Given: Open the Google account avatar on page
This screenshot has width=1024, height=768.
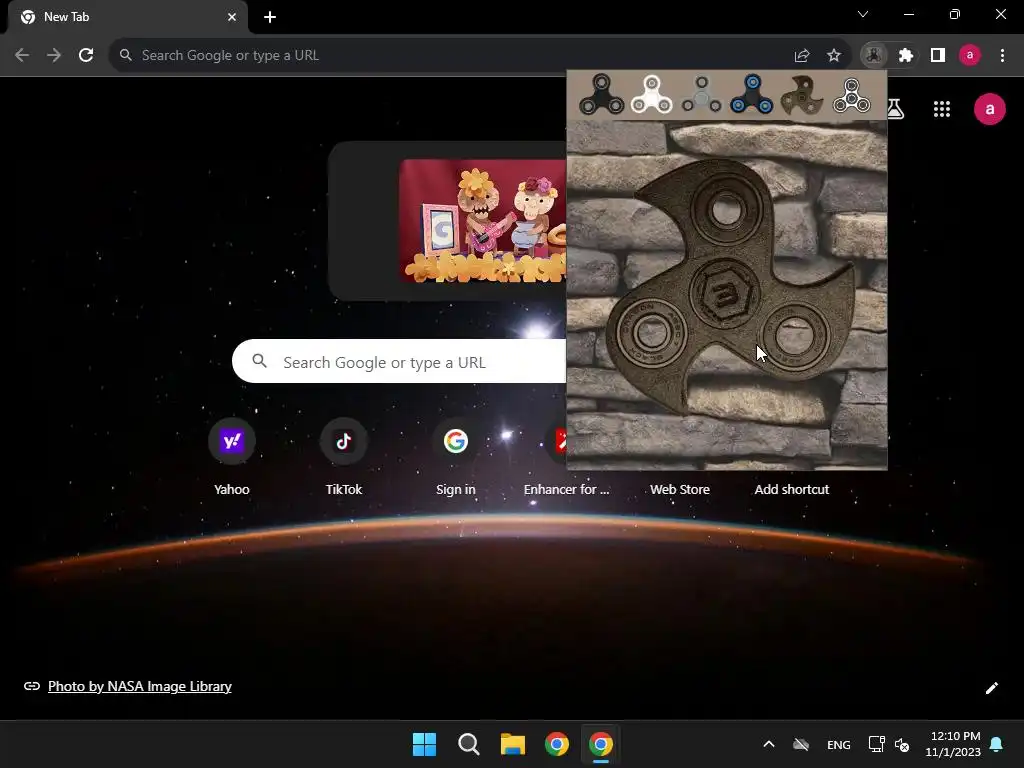Looking at the screenshot, I should click(989, 109).
